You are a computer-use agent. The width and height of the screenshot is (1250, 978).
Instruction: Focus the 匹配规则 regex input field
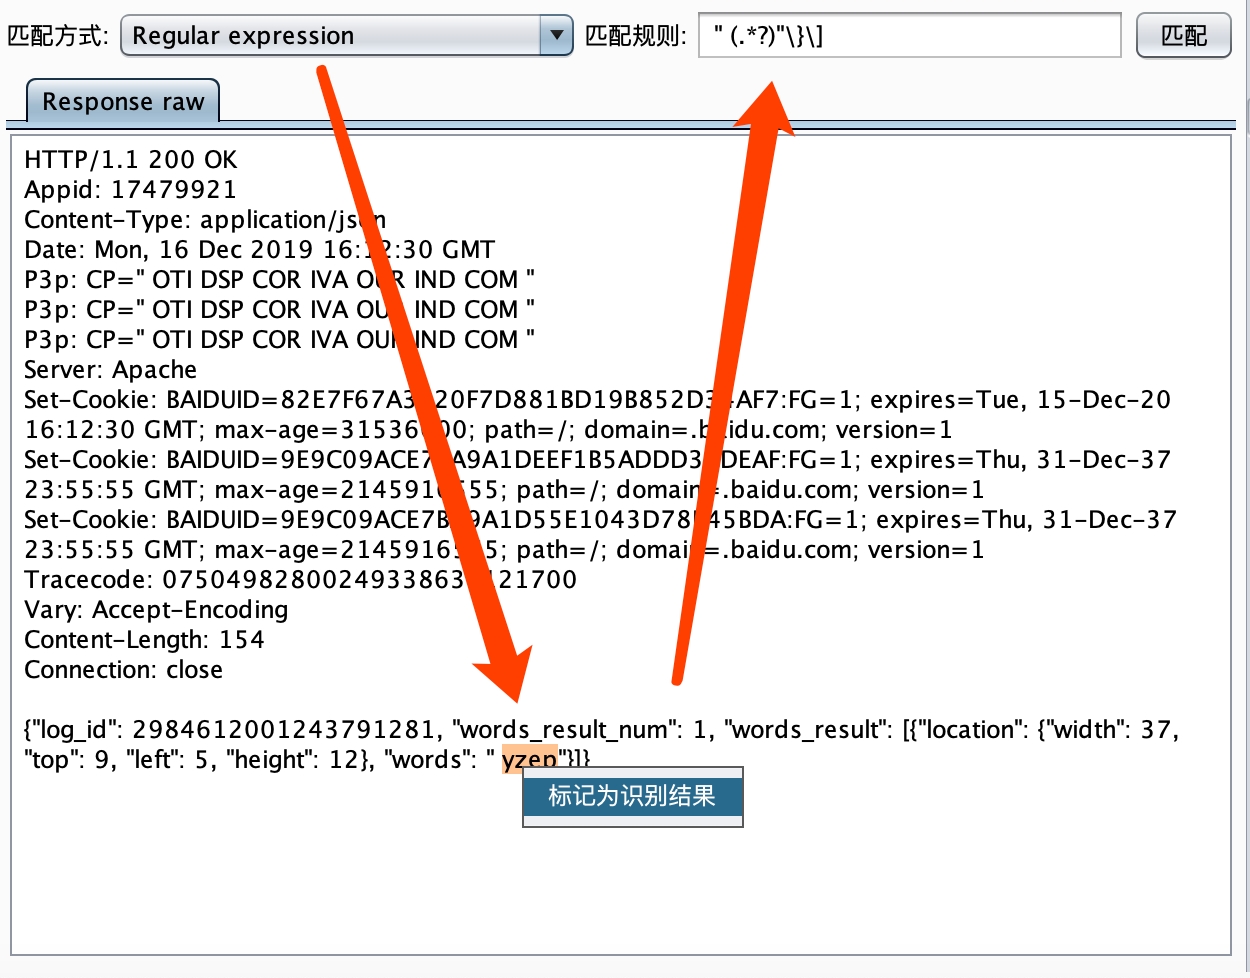tap(908, 36)
